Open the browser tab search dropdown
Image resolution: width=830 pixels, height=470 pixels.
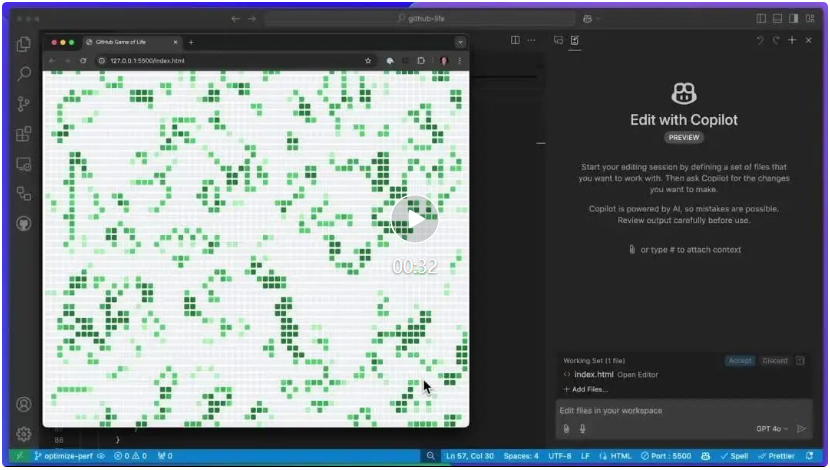pos(460,42)
